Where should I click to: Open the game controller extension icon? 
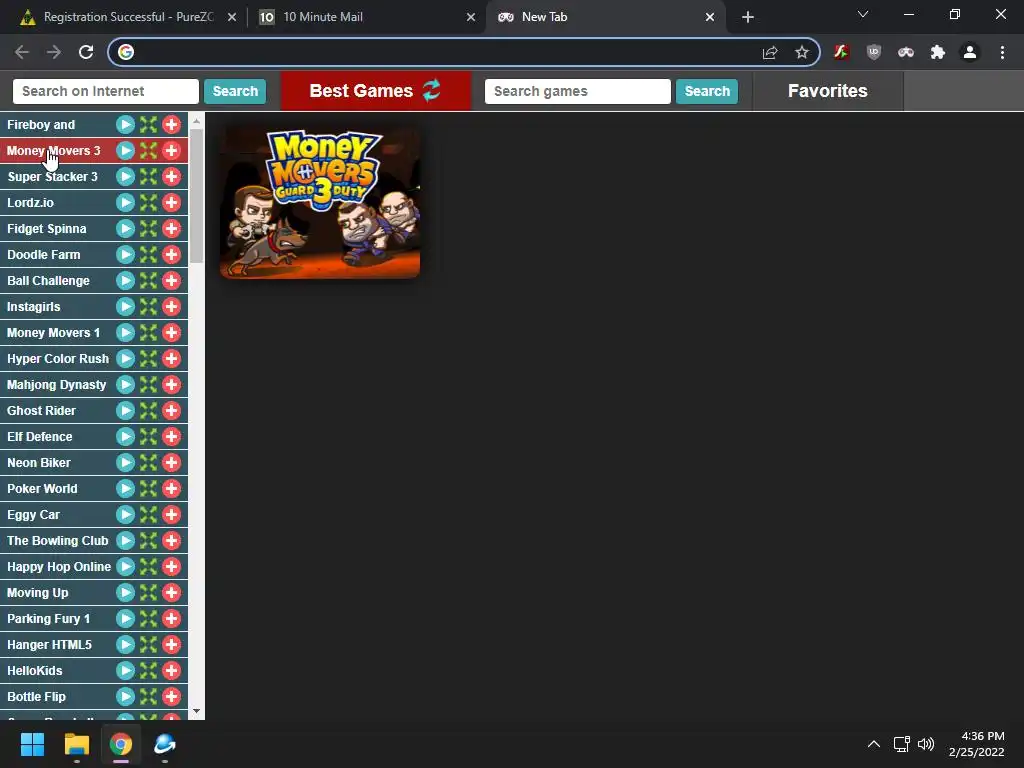tap(906, 52)
